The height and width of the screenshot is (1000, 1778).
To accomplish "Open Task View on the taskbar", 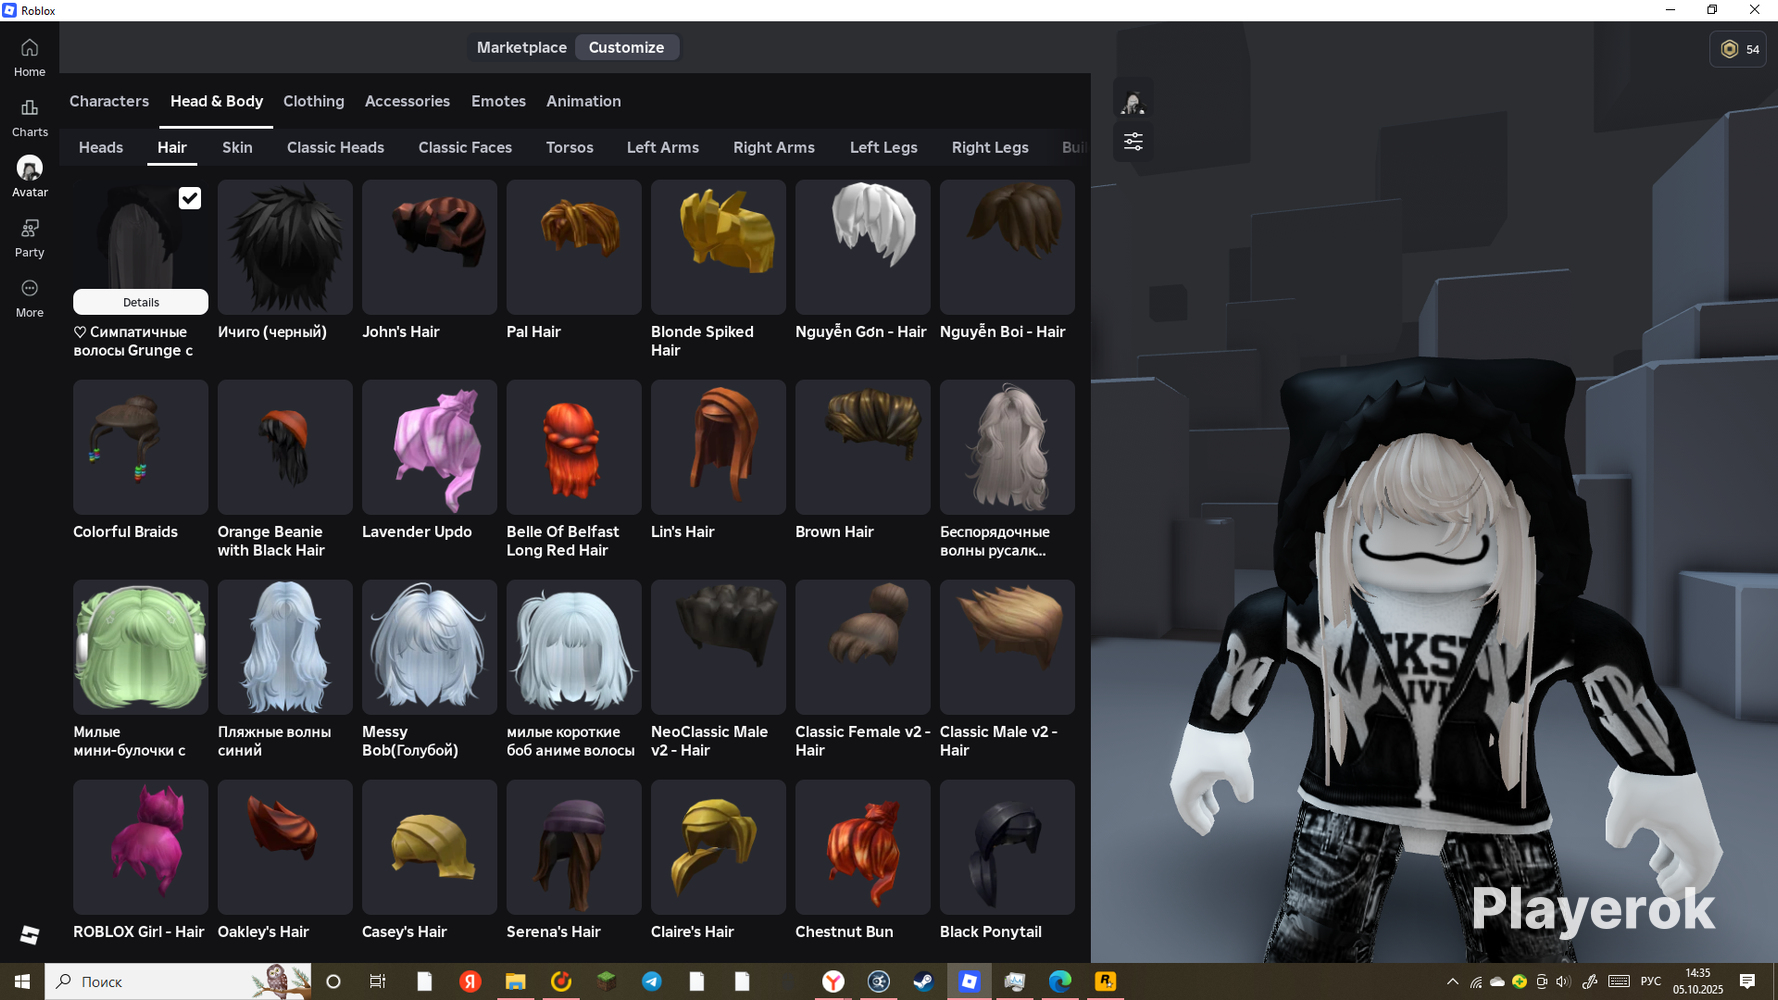I will point(378,982).
